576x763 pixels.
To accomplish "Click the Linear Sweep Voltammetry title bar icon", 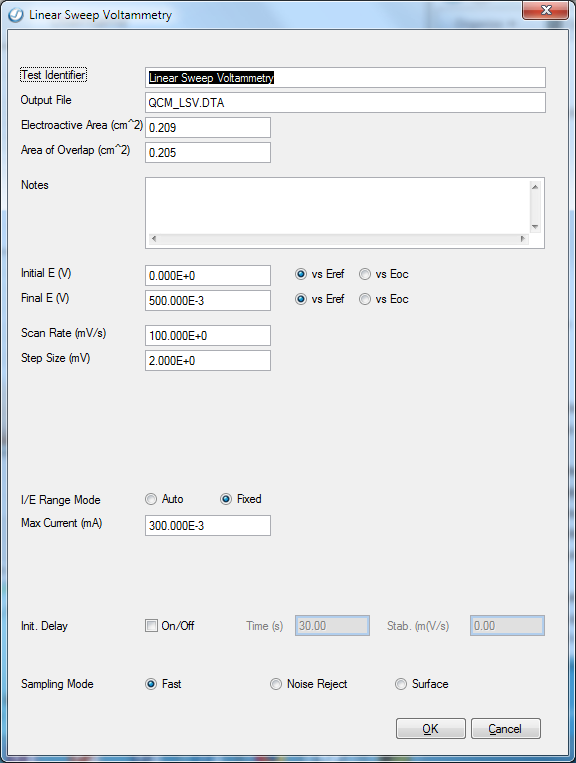I will (x=16, y=15).
